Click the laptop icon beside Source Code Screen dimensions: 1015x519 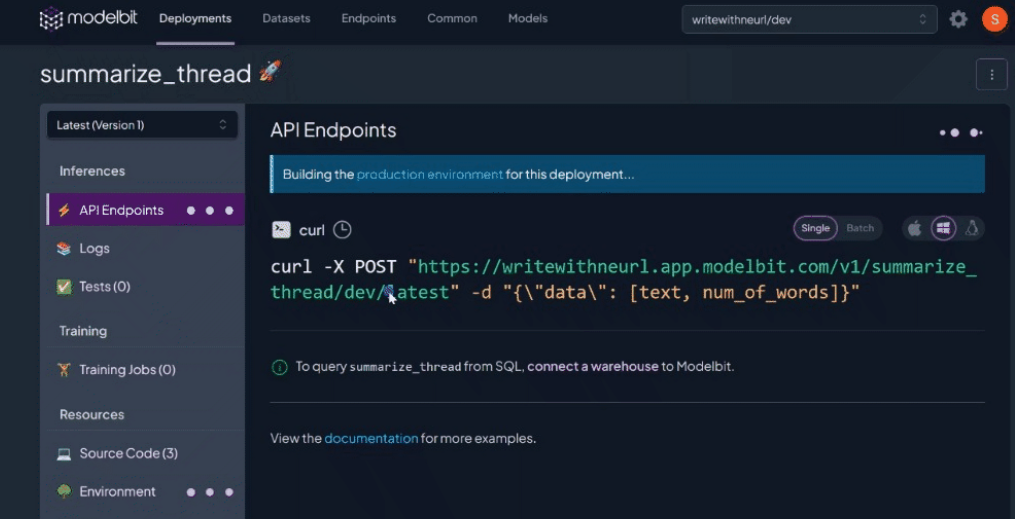[x=63, y=453]
